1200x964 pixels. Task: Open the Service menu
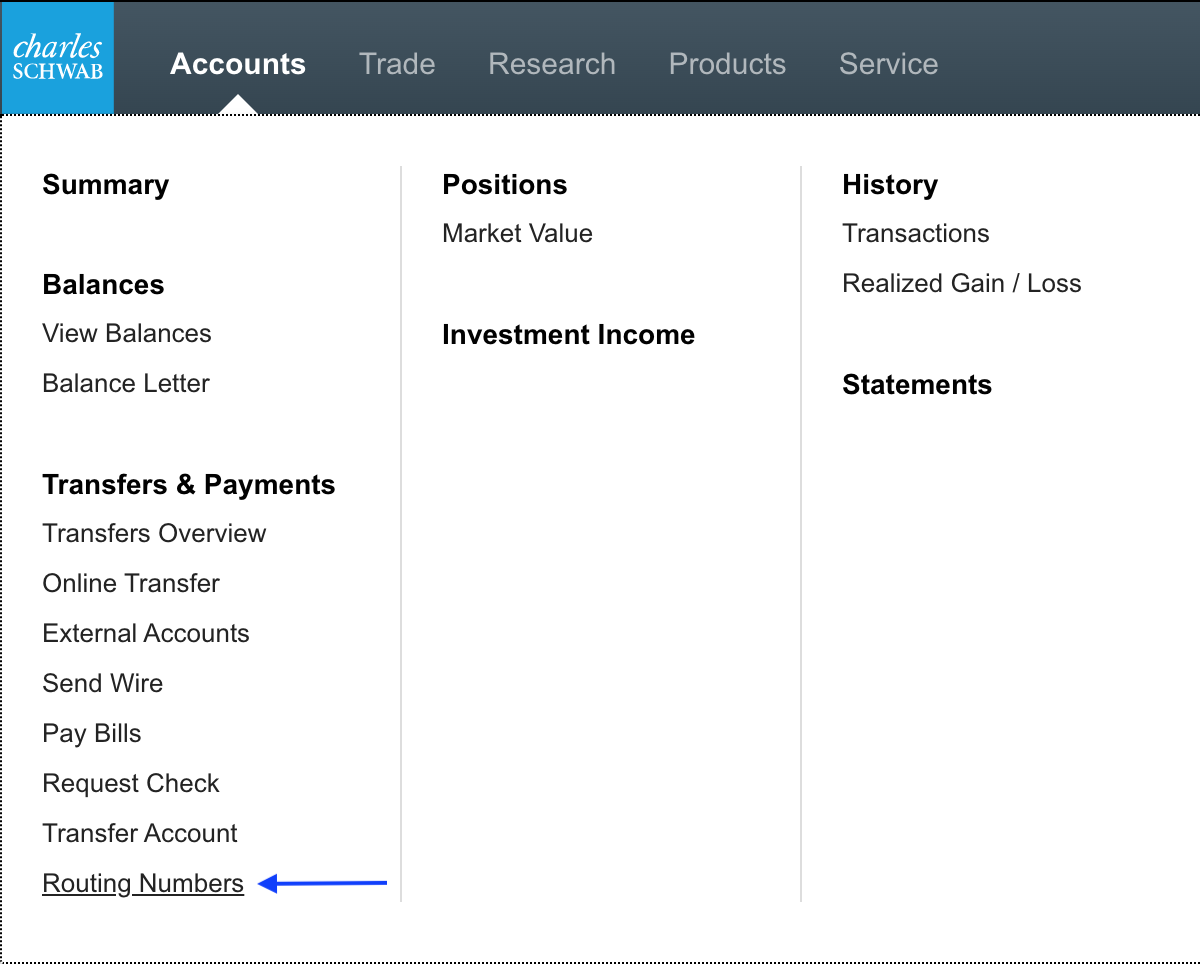pos(888,63)
